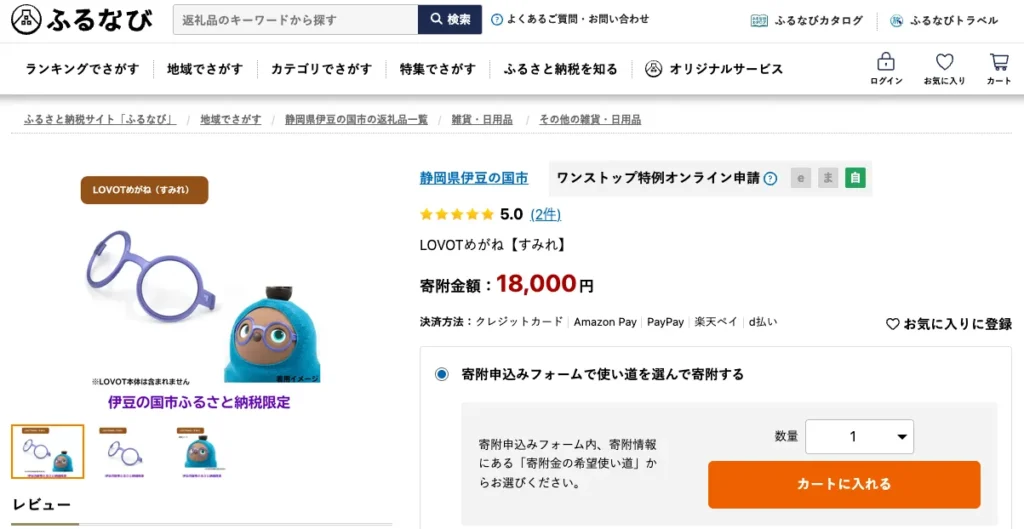Open カテゴリでさがす menu

321,69
